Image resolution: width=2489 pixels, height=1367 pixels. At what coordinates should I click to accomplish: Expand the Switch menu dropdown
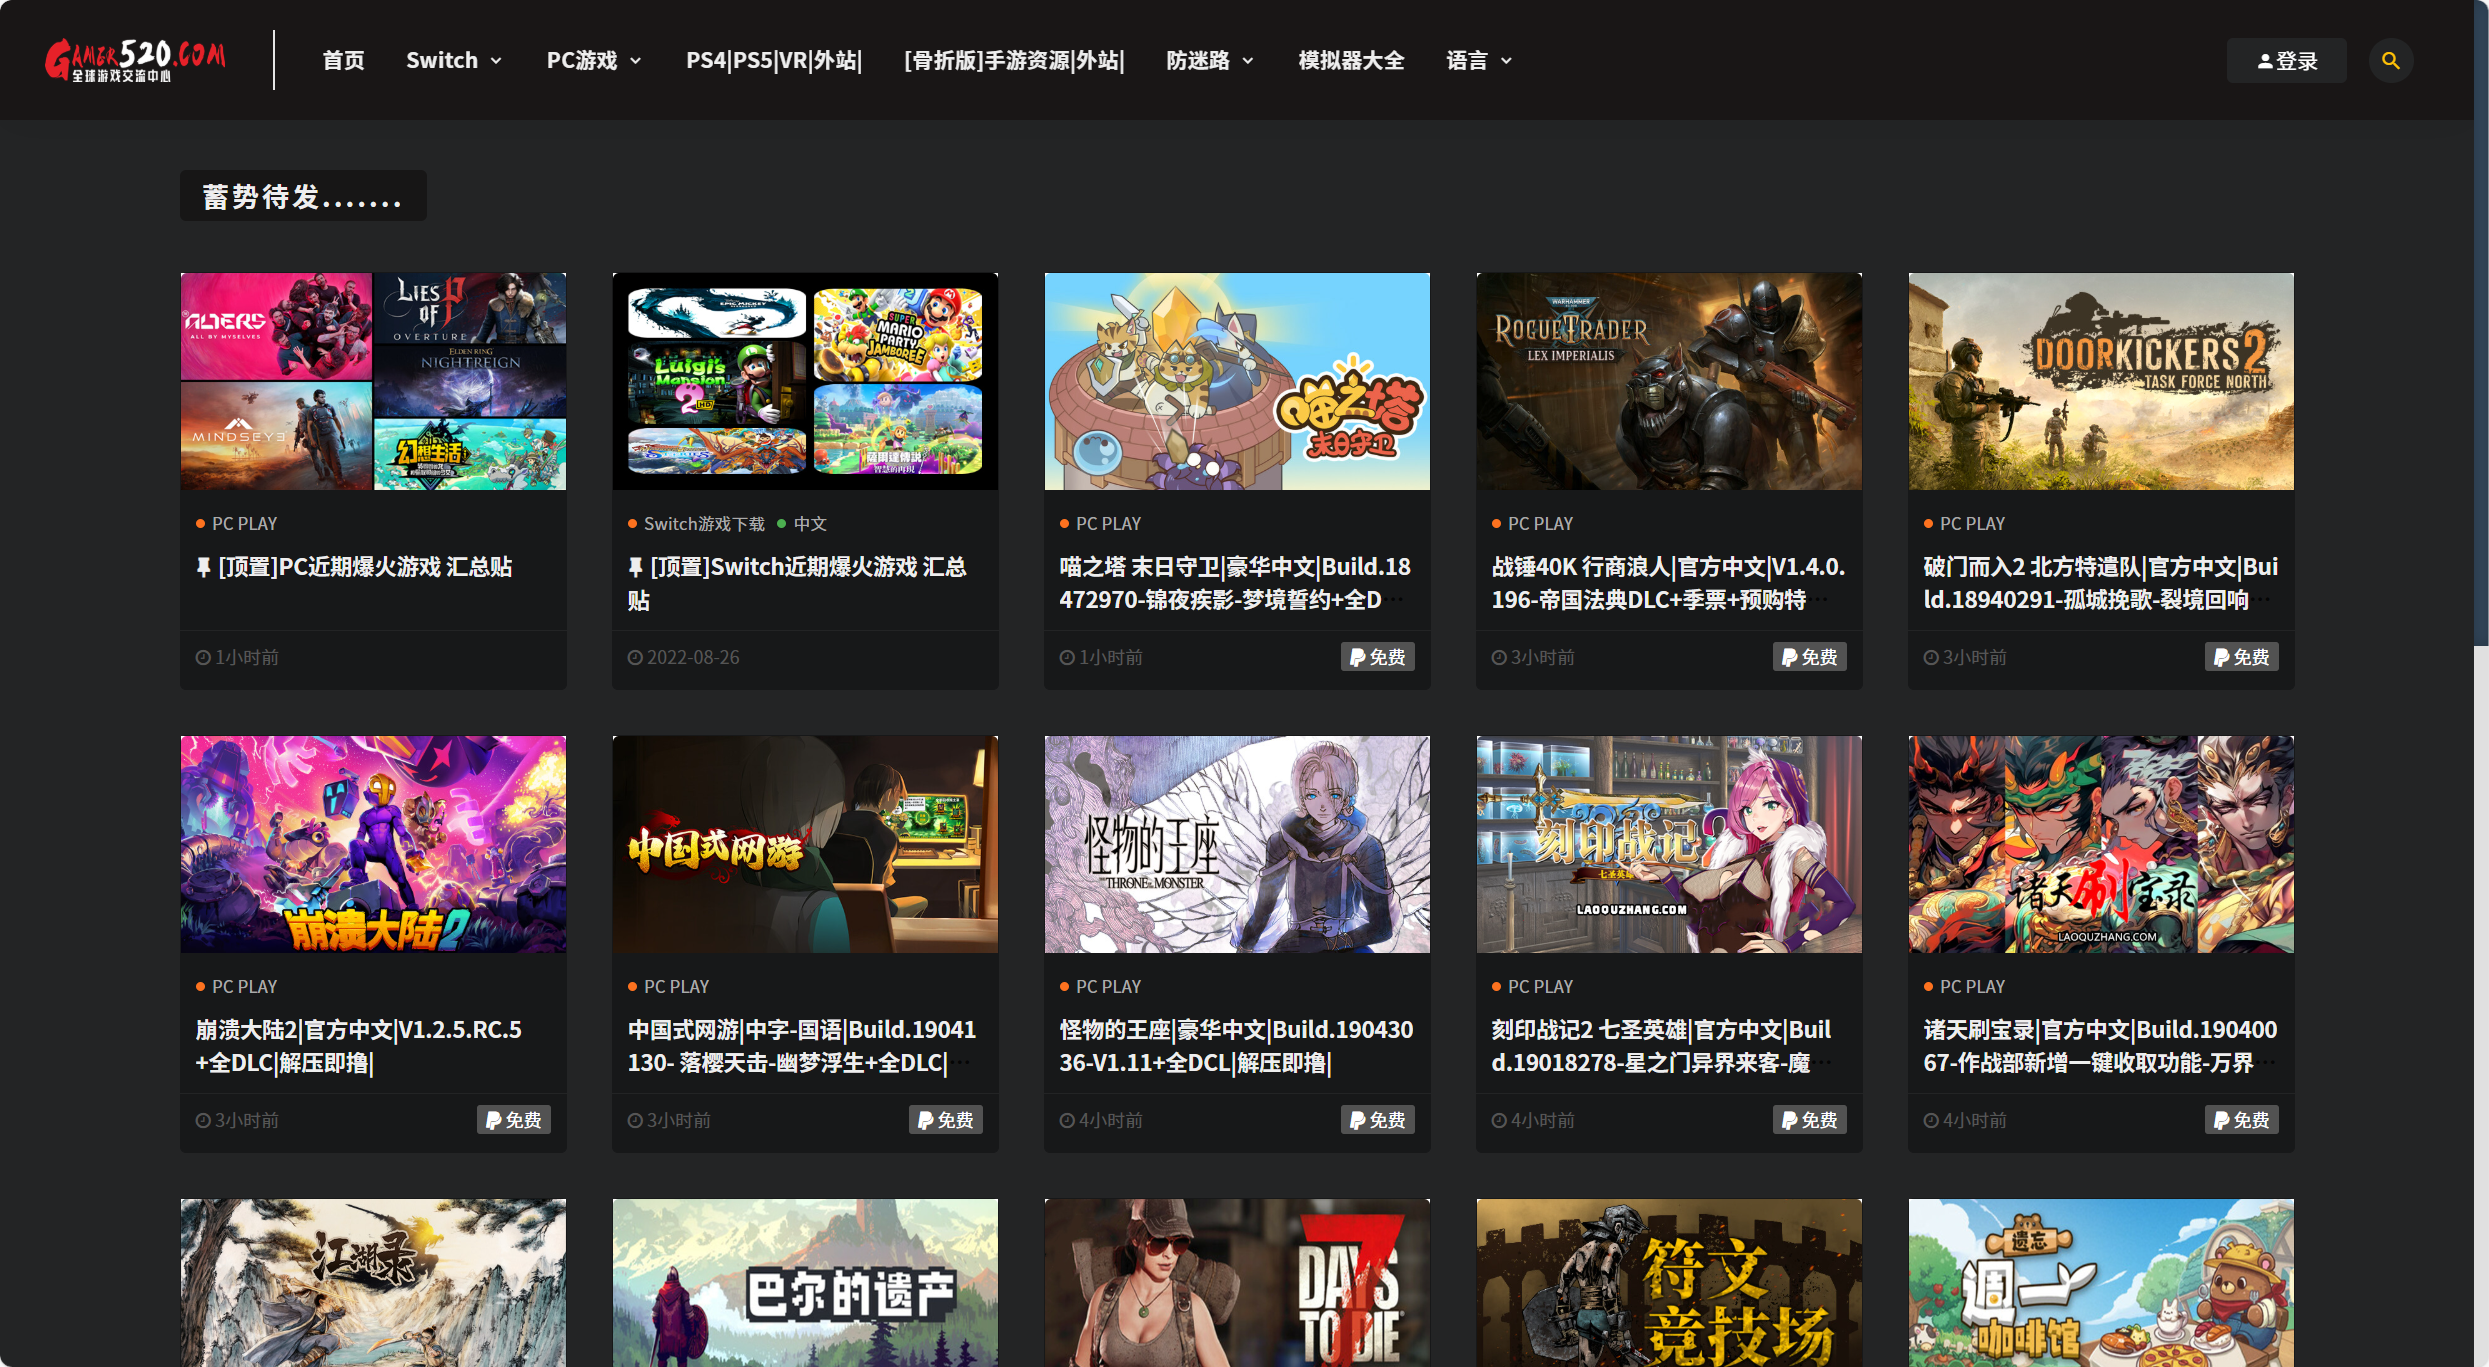pyautogui.click(x=454, y=60)
